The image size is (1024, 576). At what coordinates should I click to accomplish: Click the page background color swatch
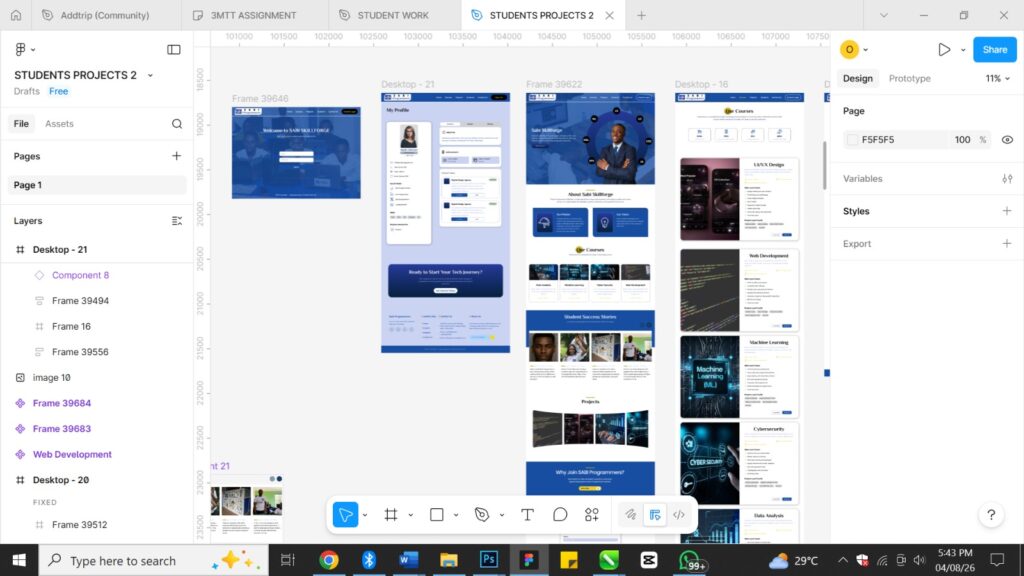click(852, 140)
